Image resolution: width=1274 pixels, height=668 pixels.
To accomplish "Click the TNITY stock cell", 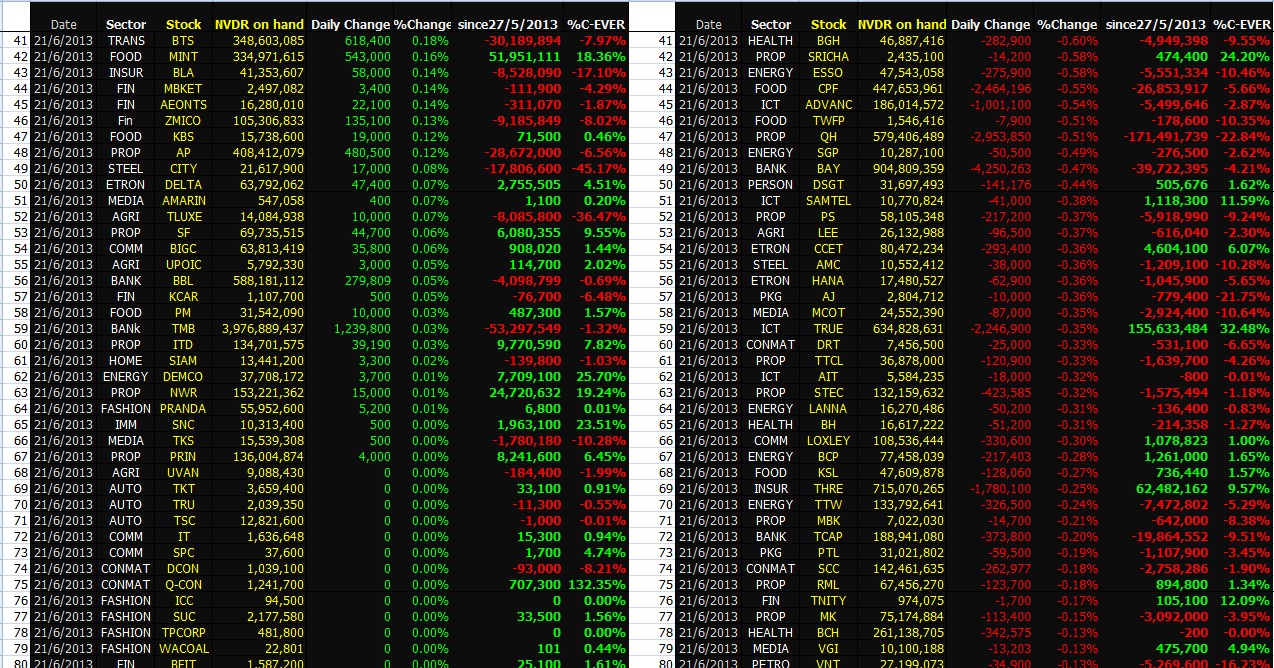I will tap(828, 601).
